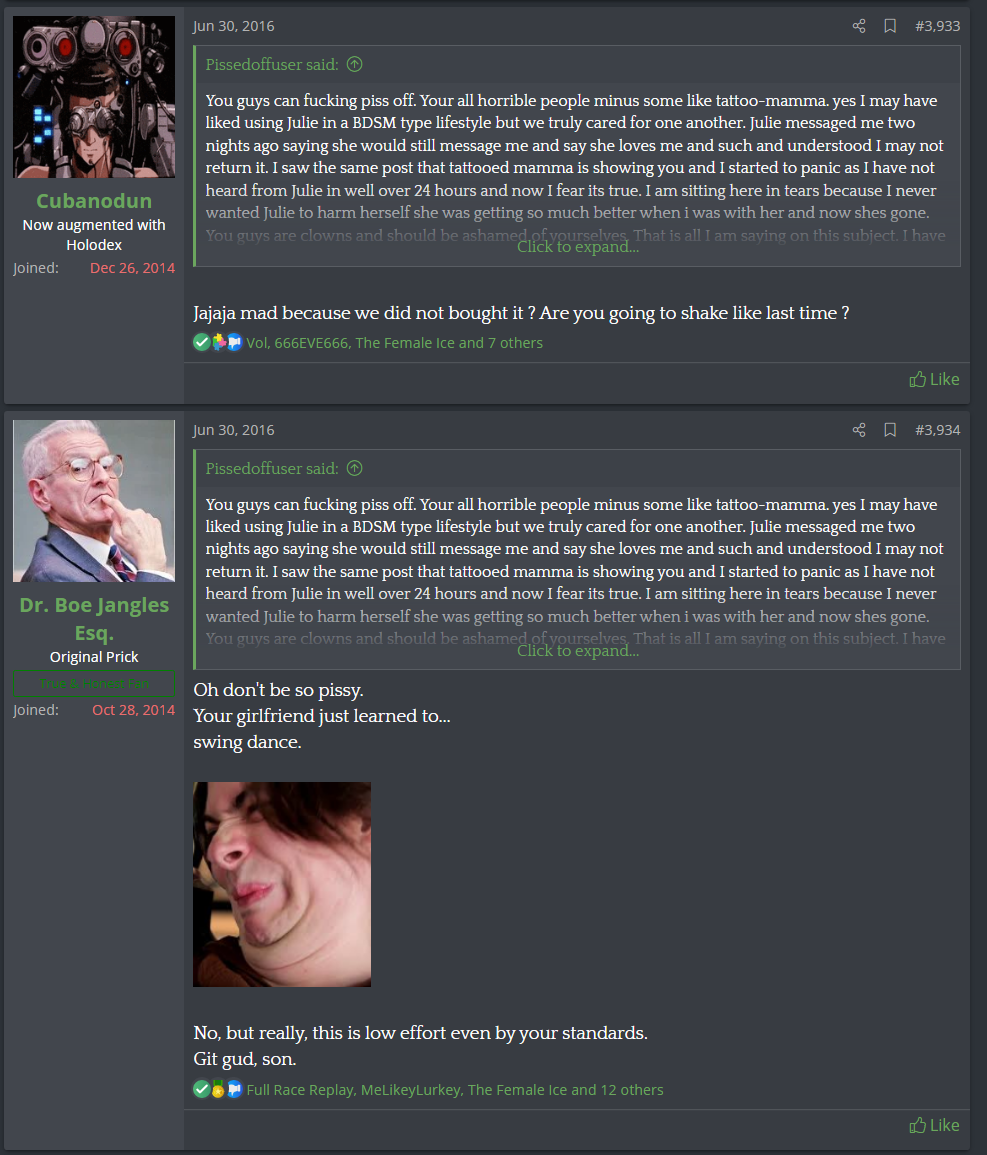Bookmark post #3,934
The height and width of the screenshot is (1155, 987).
click(890, 430)
